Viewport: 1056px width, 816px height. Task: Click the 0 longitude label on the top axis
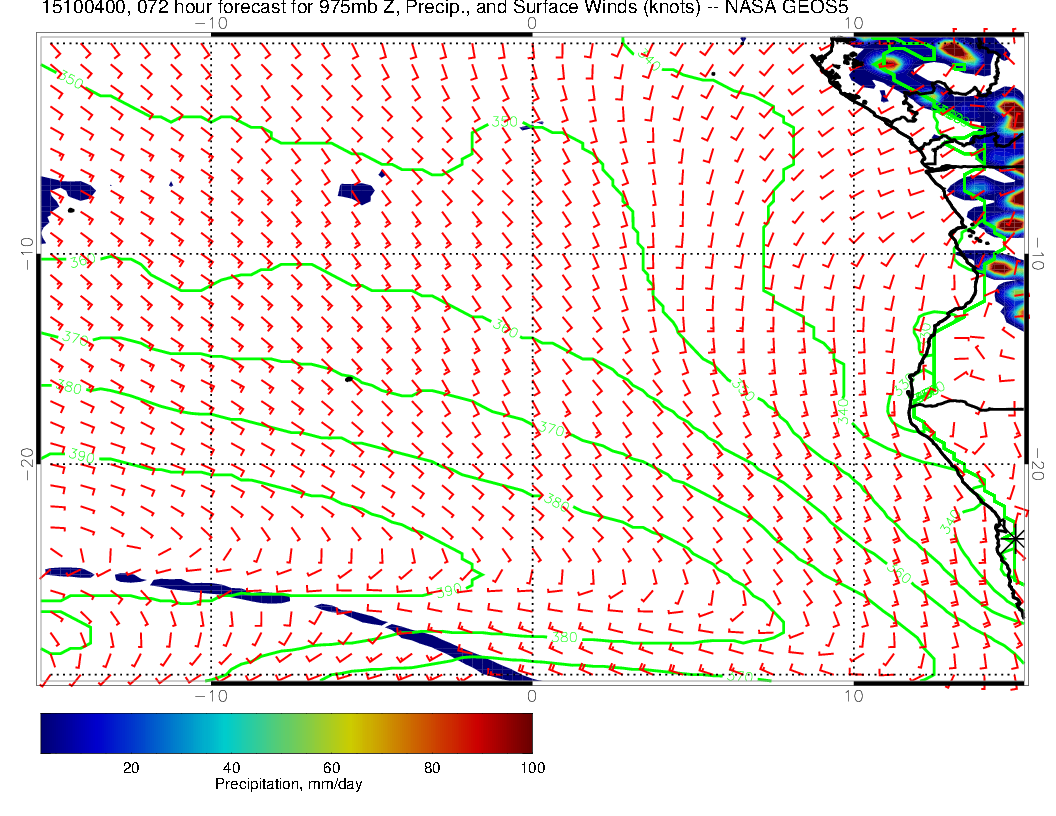[x=531, y=23]
